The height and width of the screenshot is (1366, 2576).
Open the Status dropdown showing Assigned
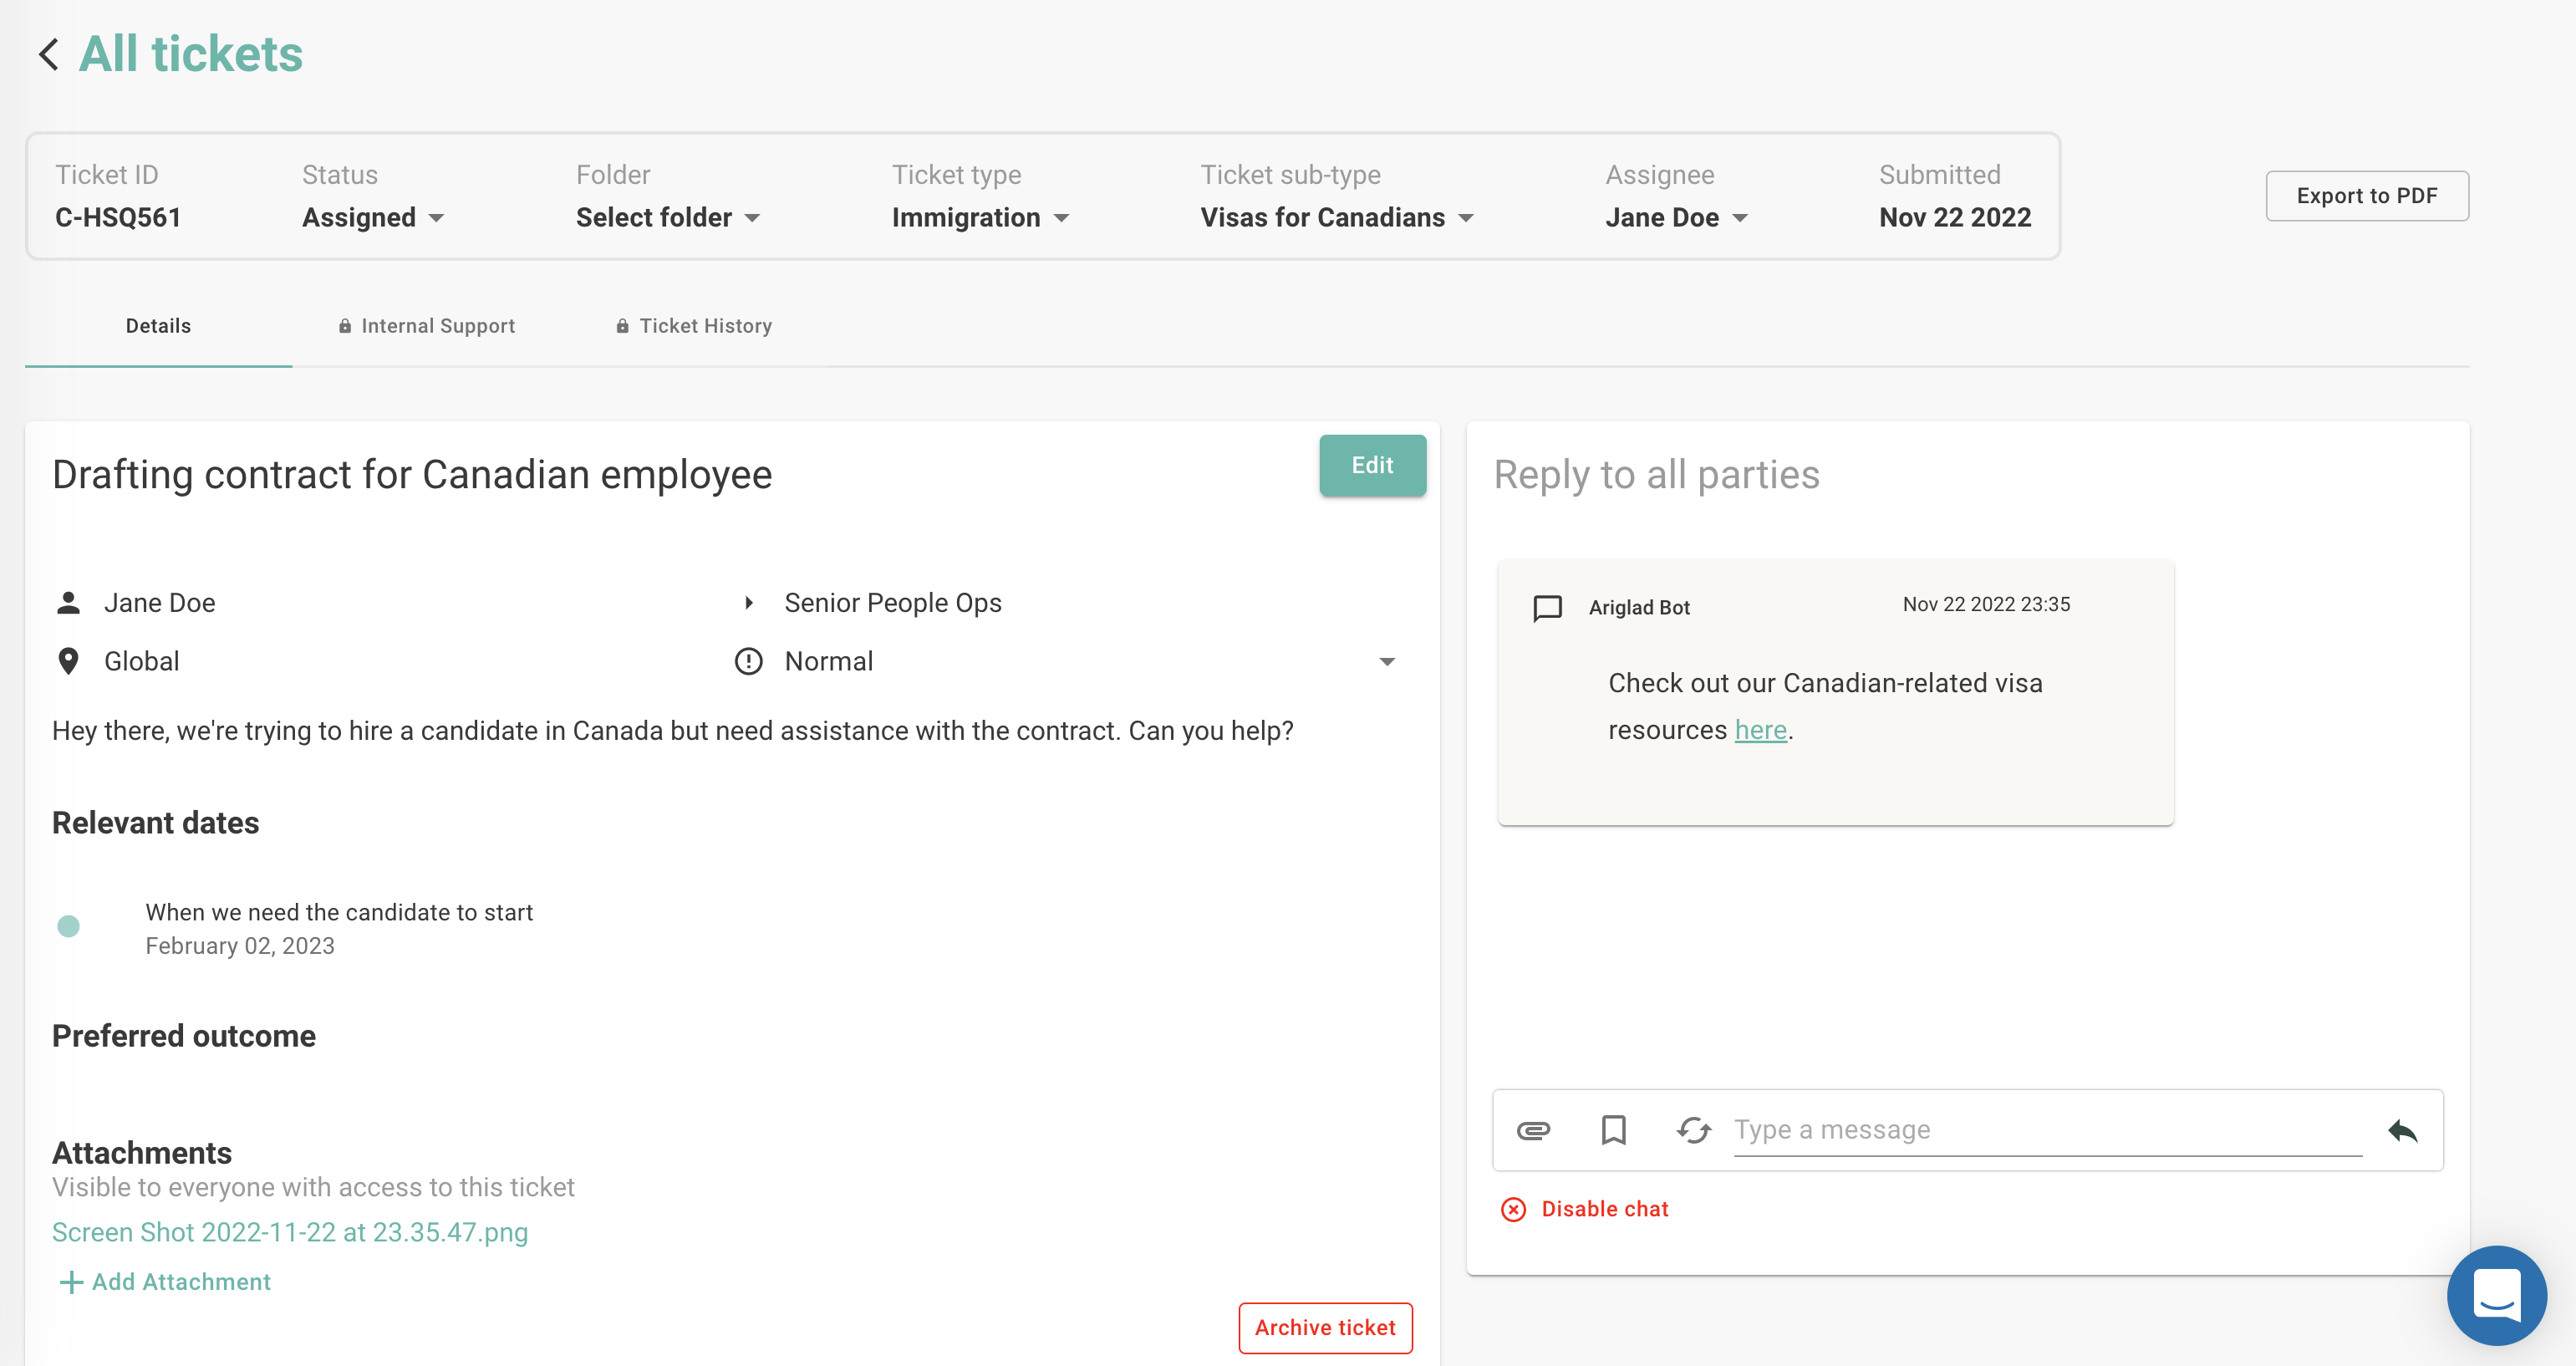373,217
